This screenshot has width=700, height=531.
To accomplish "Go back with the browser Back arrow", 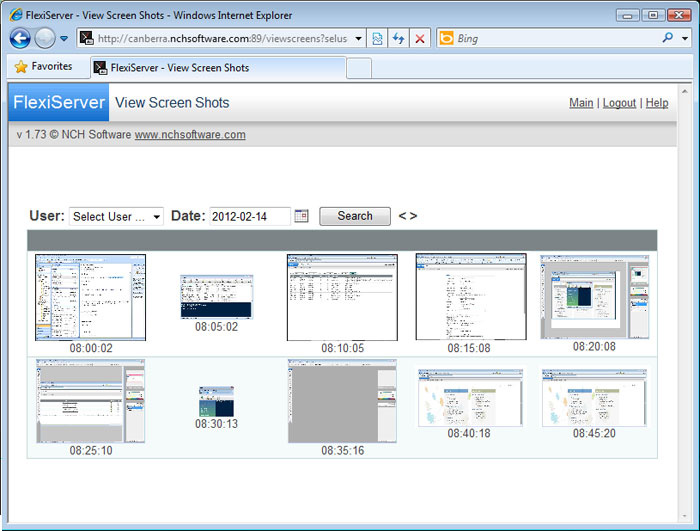I will click(x=20, y=39).
